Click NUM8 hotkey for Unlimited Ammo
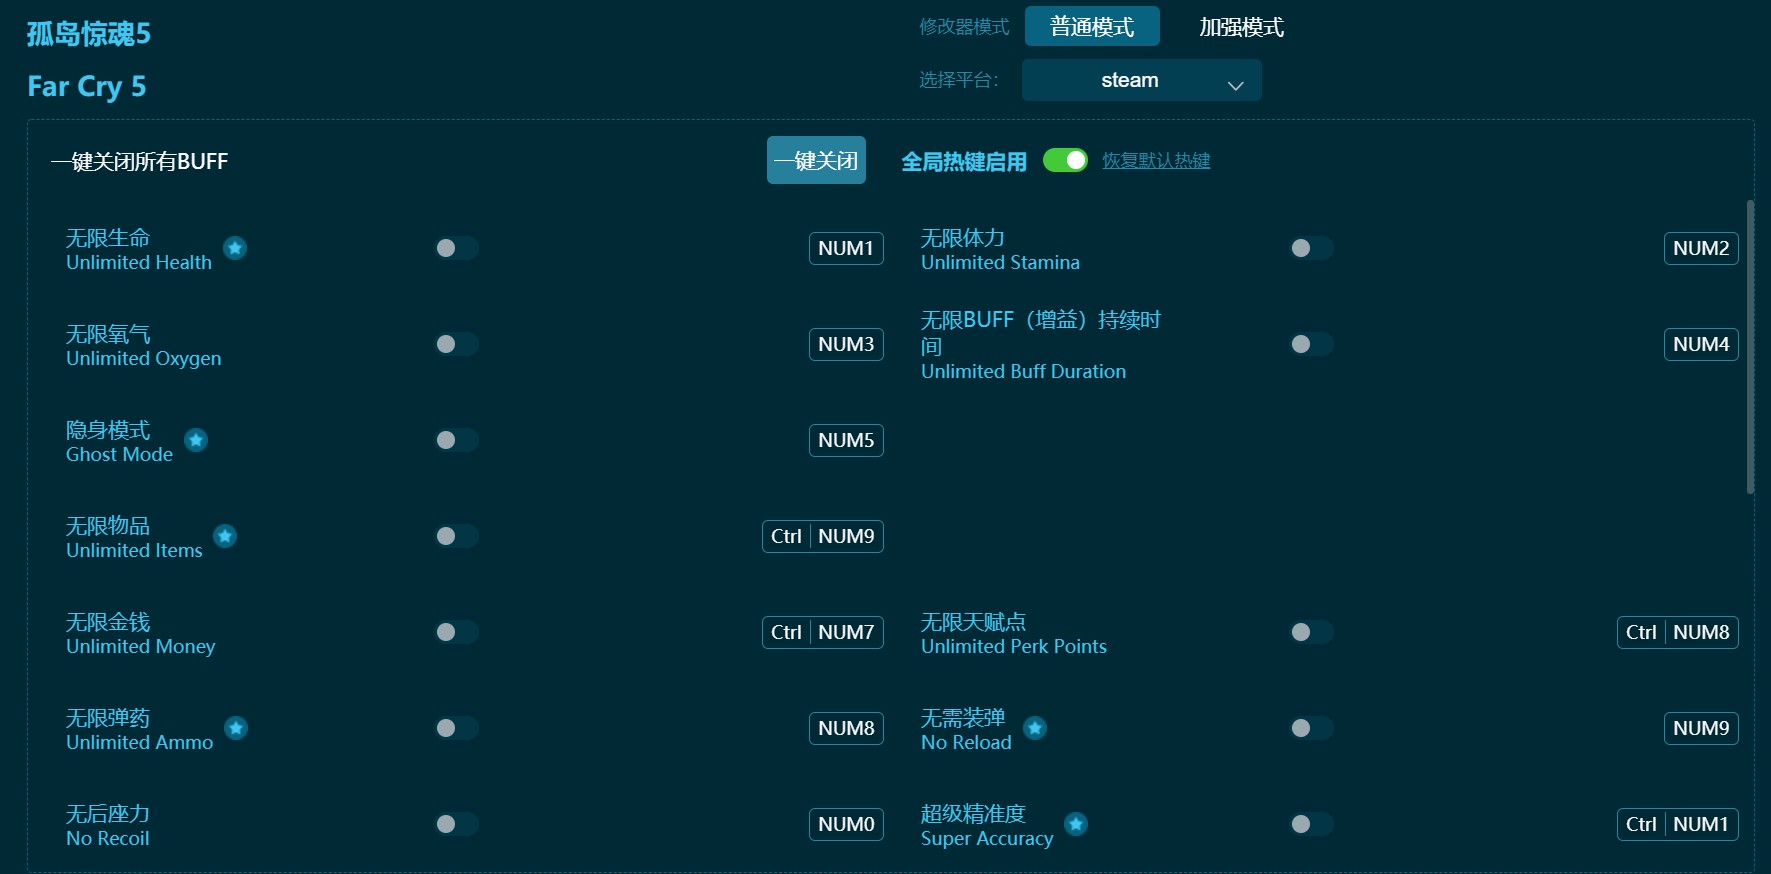 [x=846, y=728]
